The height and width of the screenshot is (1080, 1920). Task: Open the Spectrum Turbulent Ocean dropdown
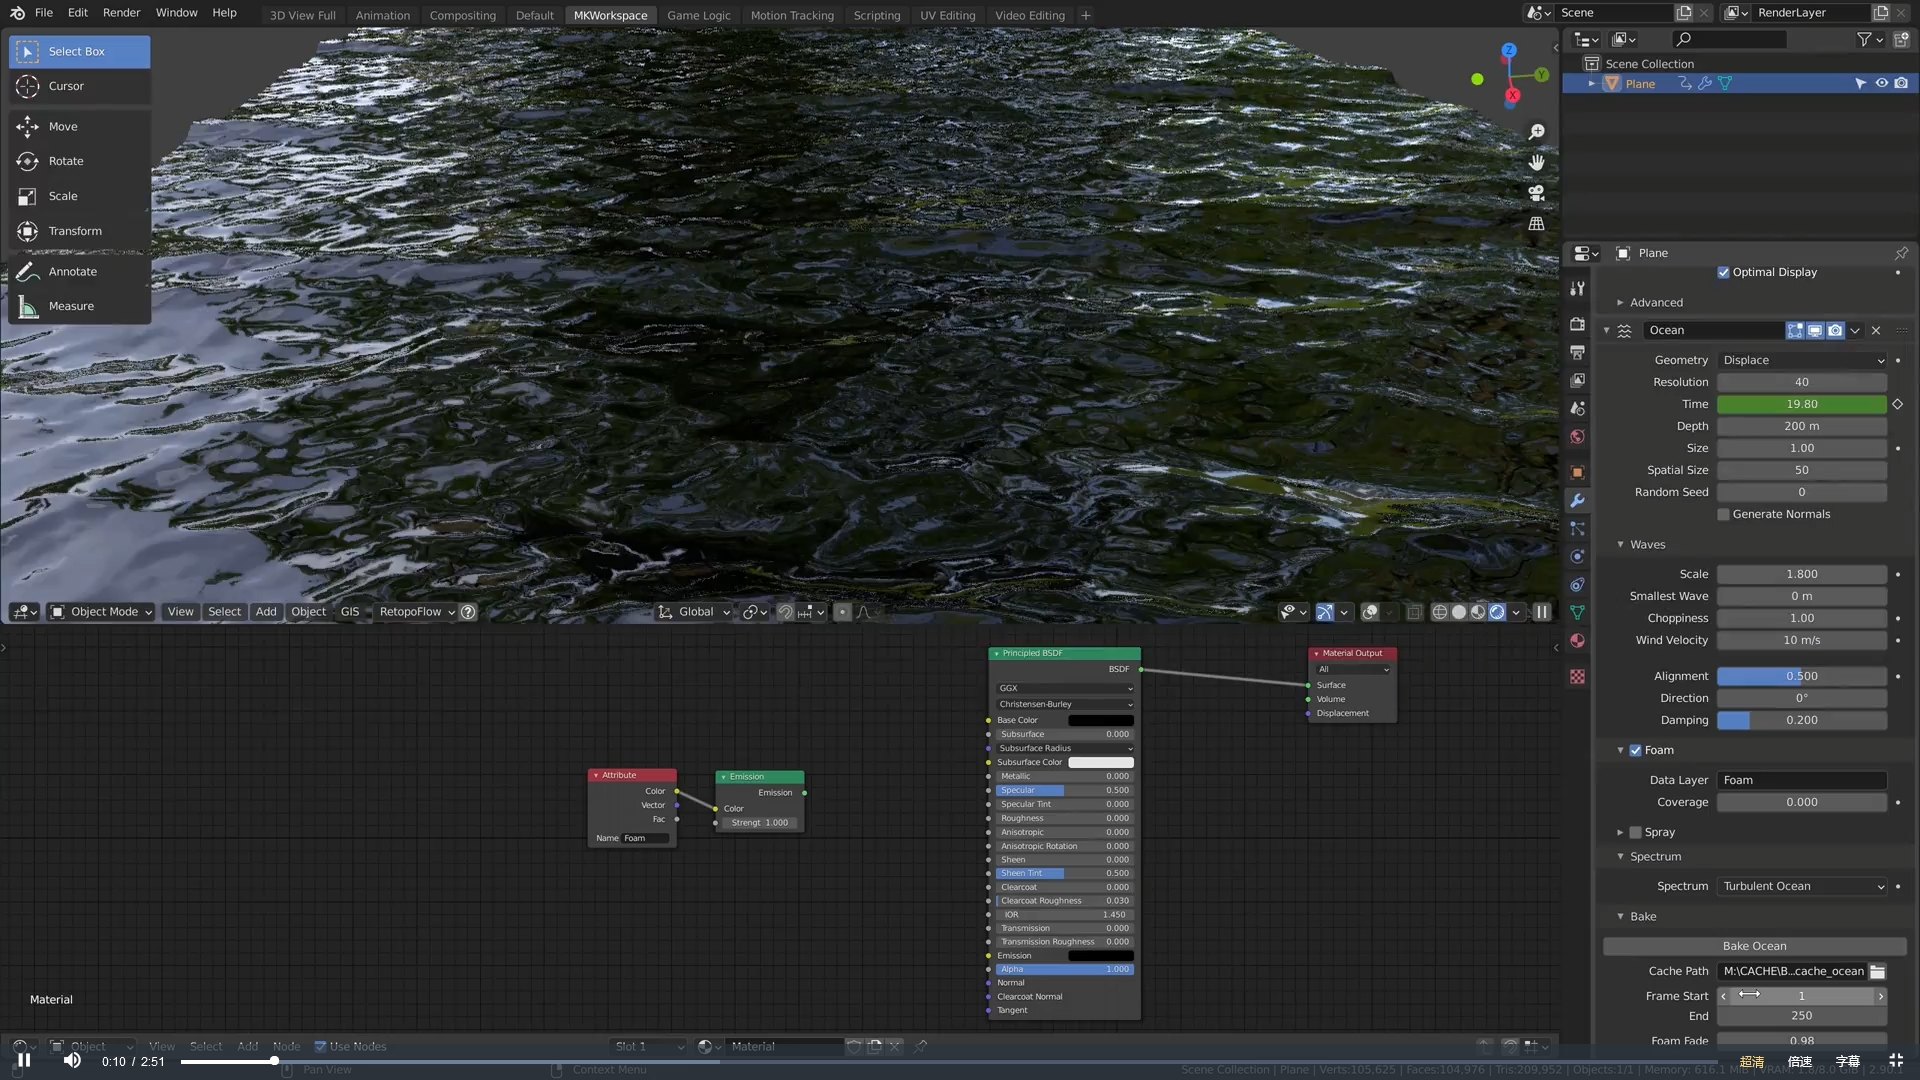pyautogui.click(x=1802, y=886)
